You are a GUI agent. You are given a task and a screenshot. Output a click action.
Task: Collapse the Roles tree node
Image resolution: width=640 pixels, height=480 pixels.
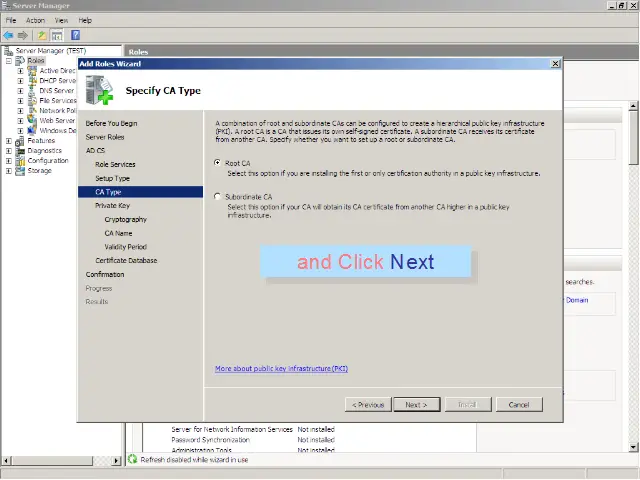click(9, 61)
